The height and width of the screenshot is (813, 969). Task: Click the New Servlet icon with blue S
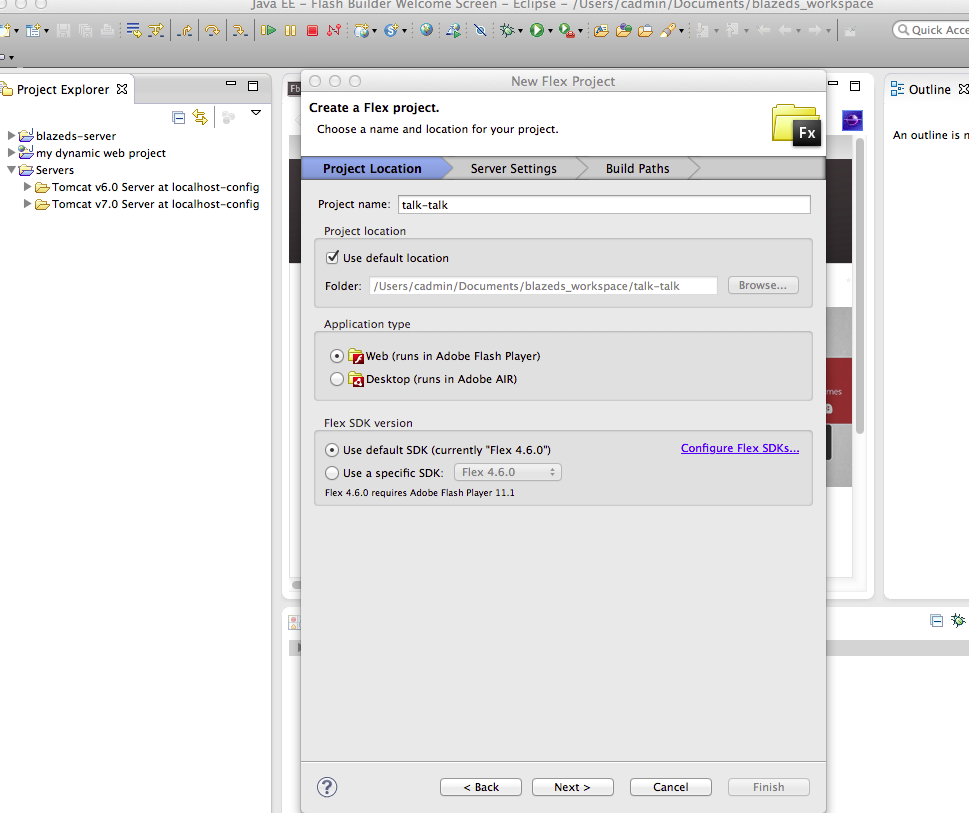[391, 30]
